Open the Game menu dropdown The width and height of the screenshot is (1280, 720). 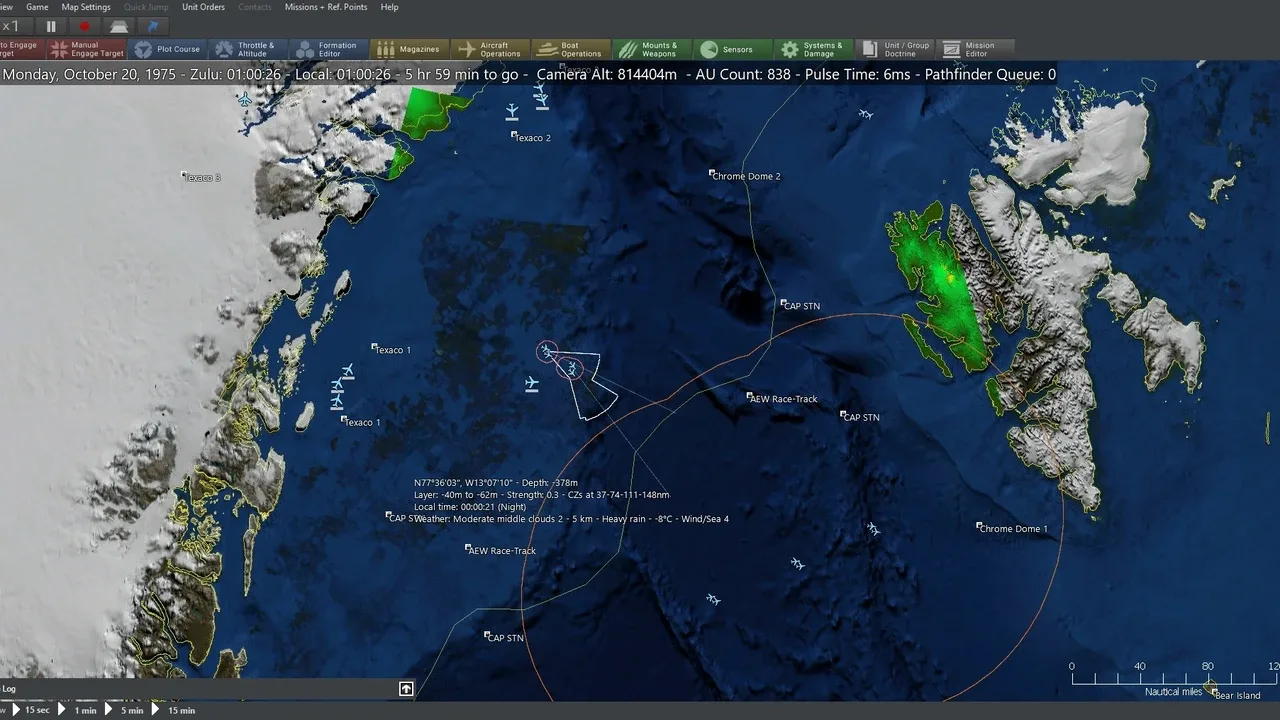pos(37,7)
